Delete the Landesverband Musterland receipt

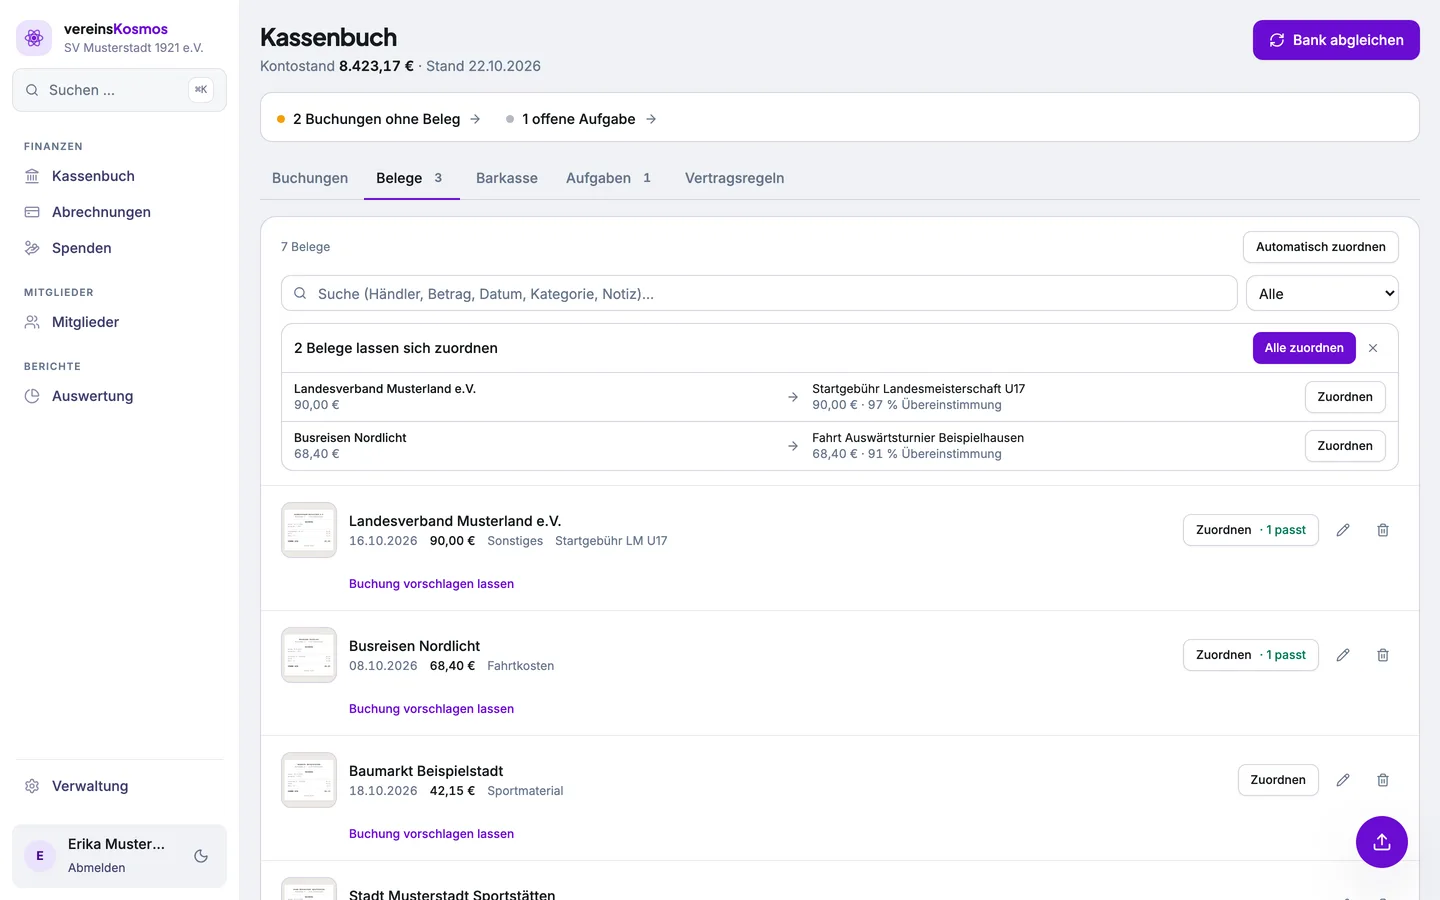tap(1383, 530)
